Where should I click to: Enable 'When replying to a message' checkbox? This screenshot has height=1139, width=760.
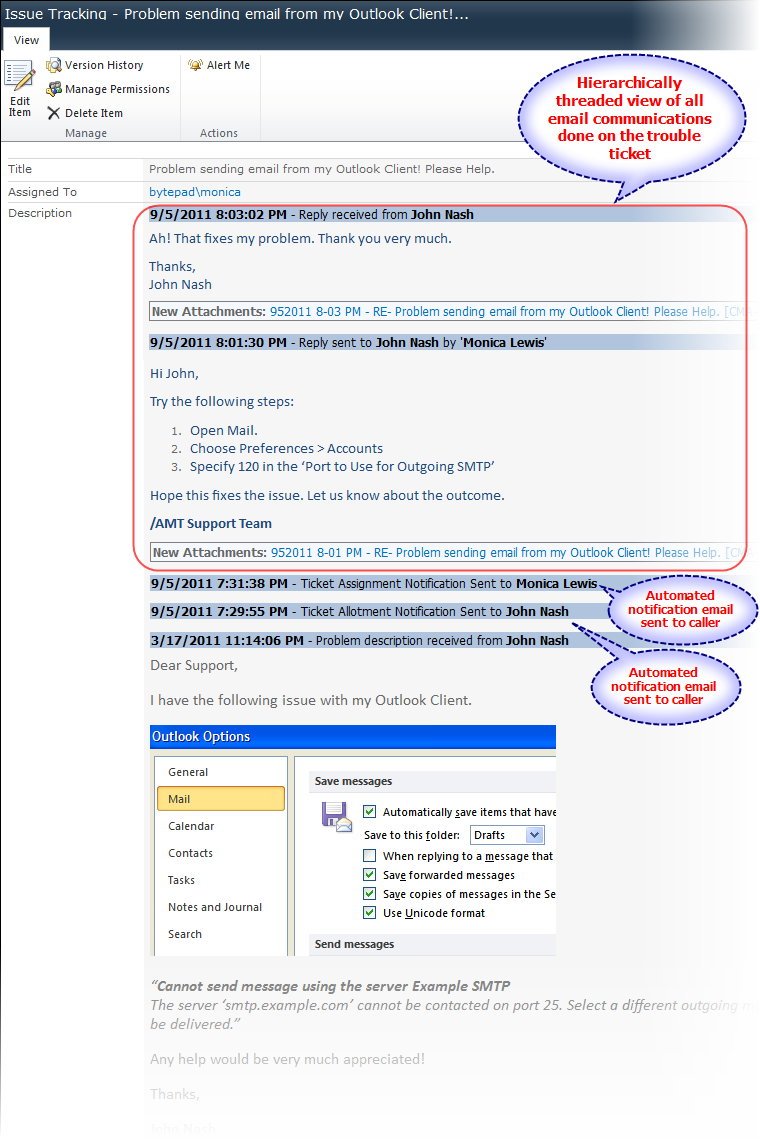click(370, 856)
